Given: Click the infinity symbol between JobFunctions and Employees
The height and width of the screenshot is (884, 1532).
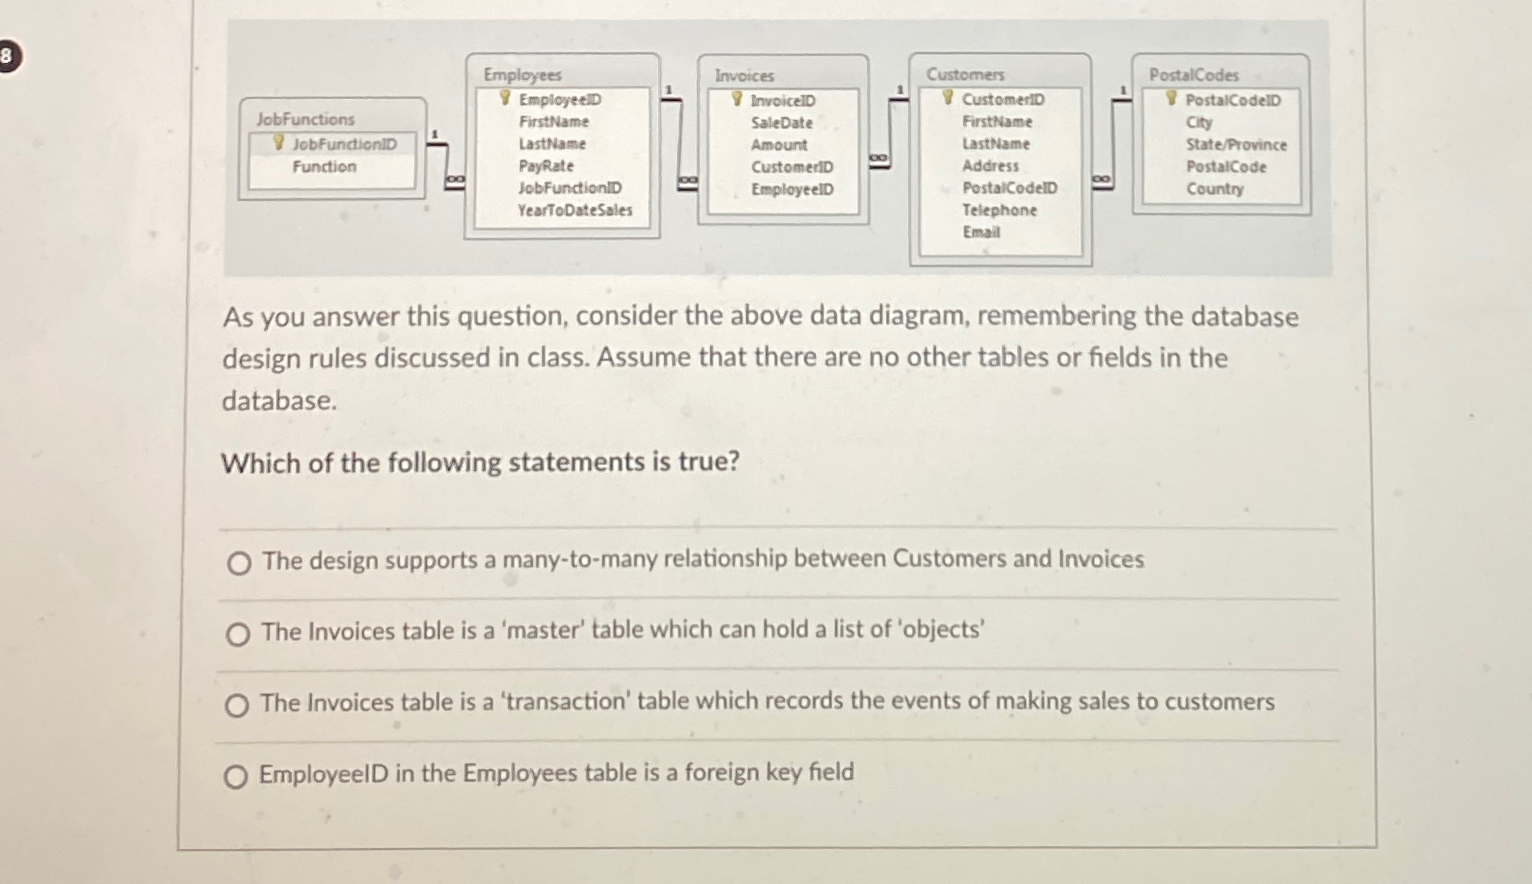Looking at the screenshot, I should pos(456,177).
